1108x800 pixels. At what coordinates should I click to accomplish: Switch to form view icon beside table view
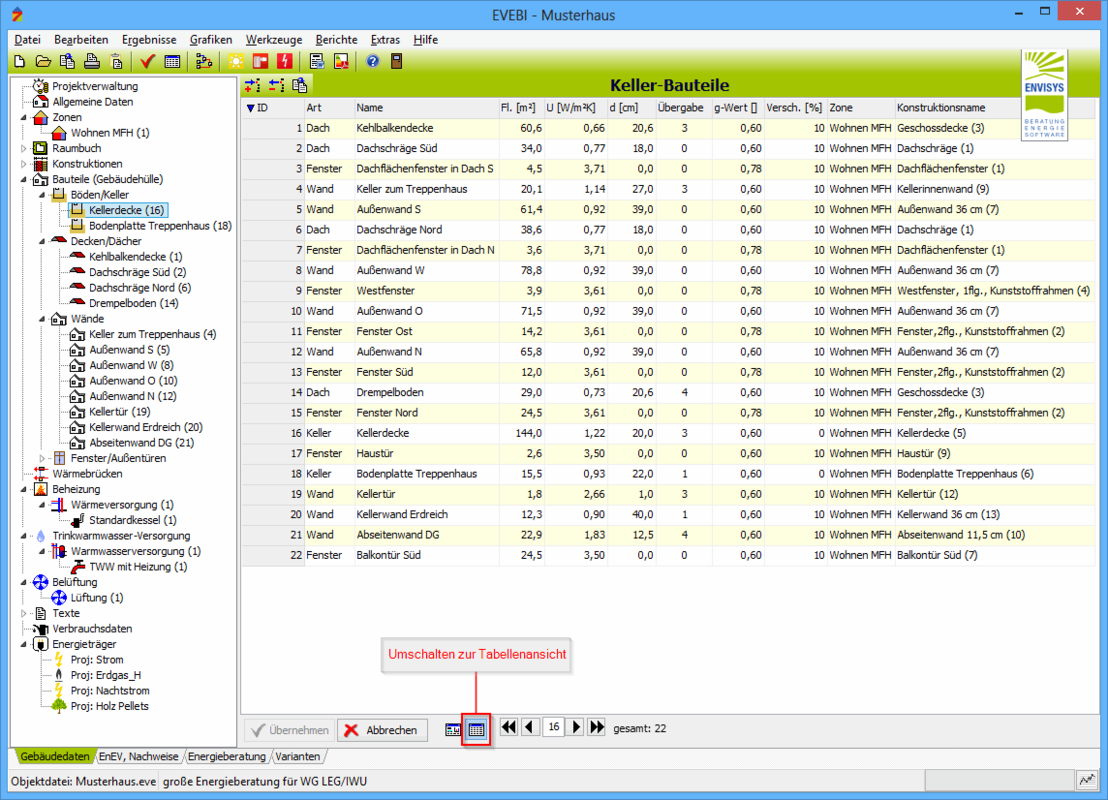[453, 730]
